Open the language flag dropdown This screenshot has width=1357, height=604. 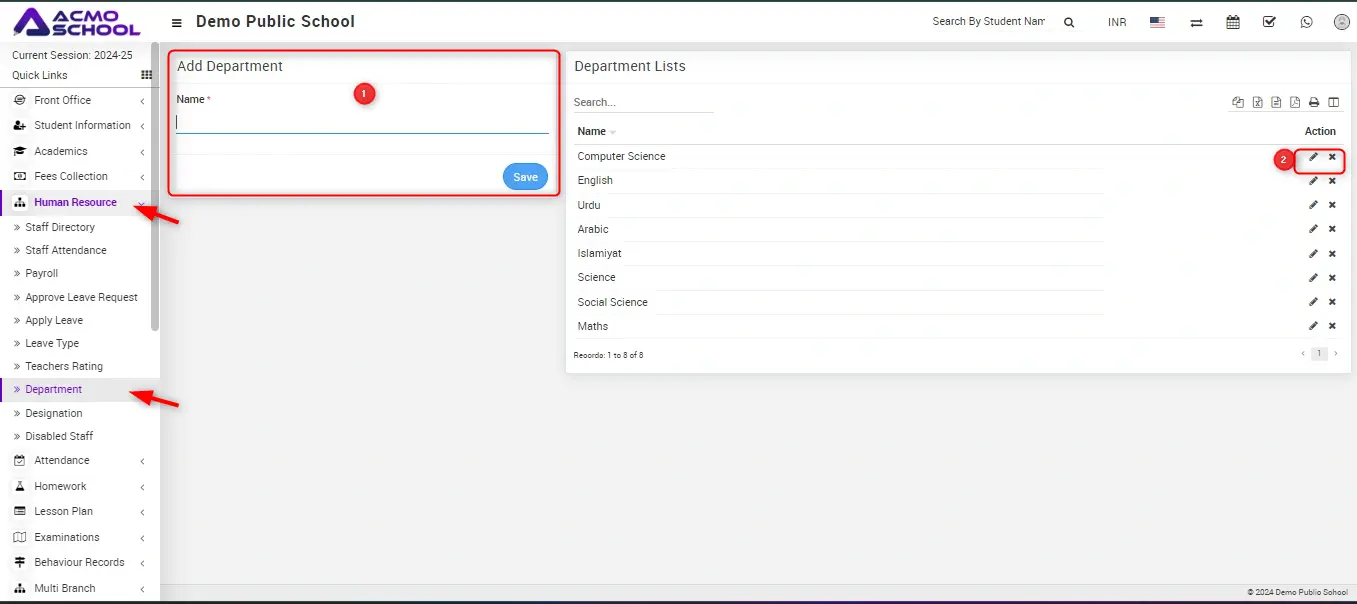[x=1157, y=22]
